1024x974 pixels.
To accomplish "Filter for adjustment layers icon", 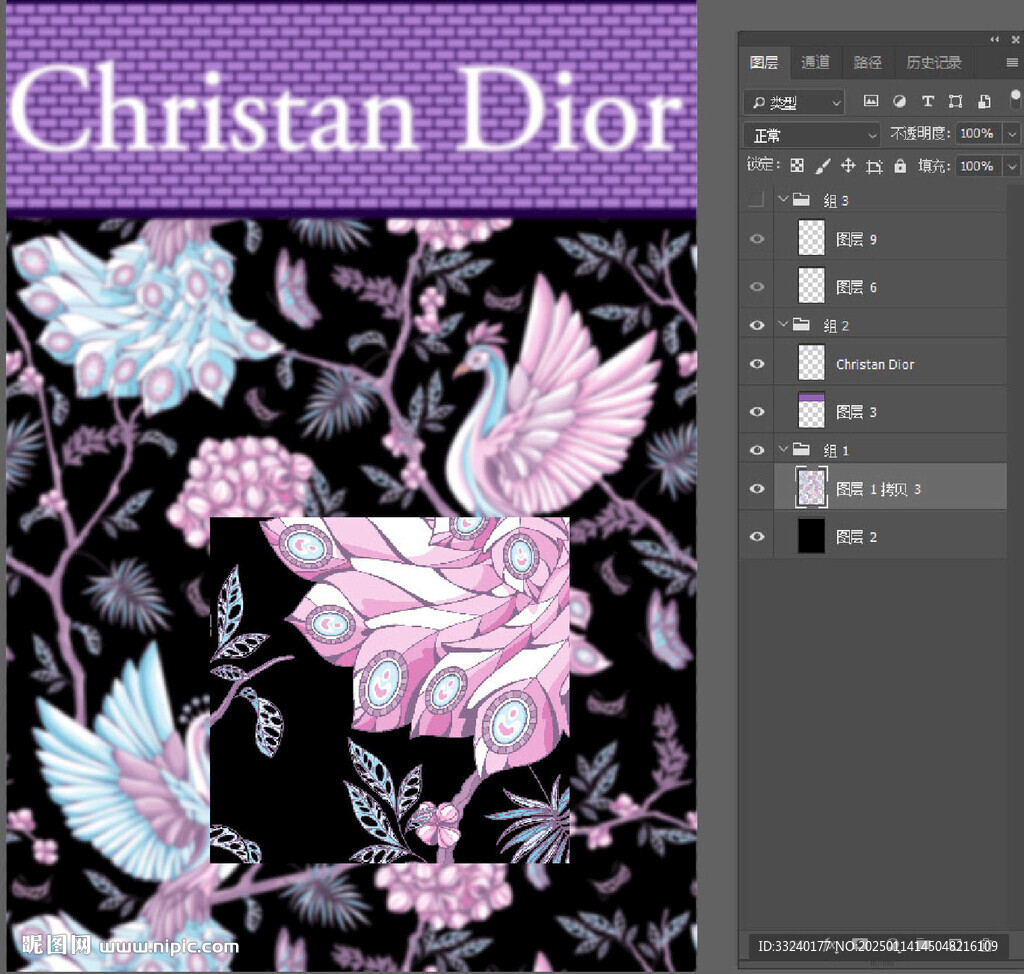I will 899,101.
